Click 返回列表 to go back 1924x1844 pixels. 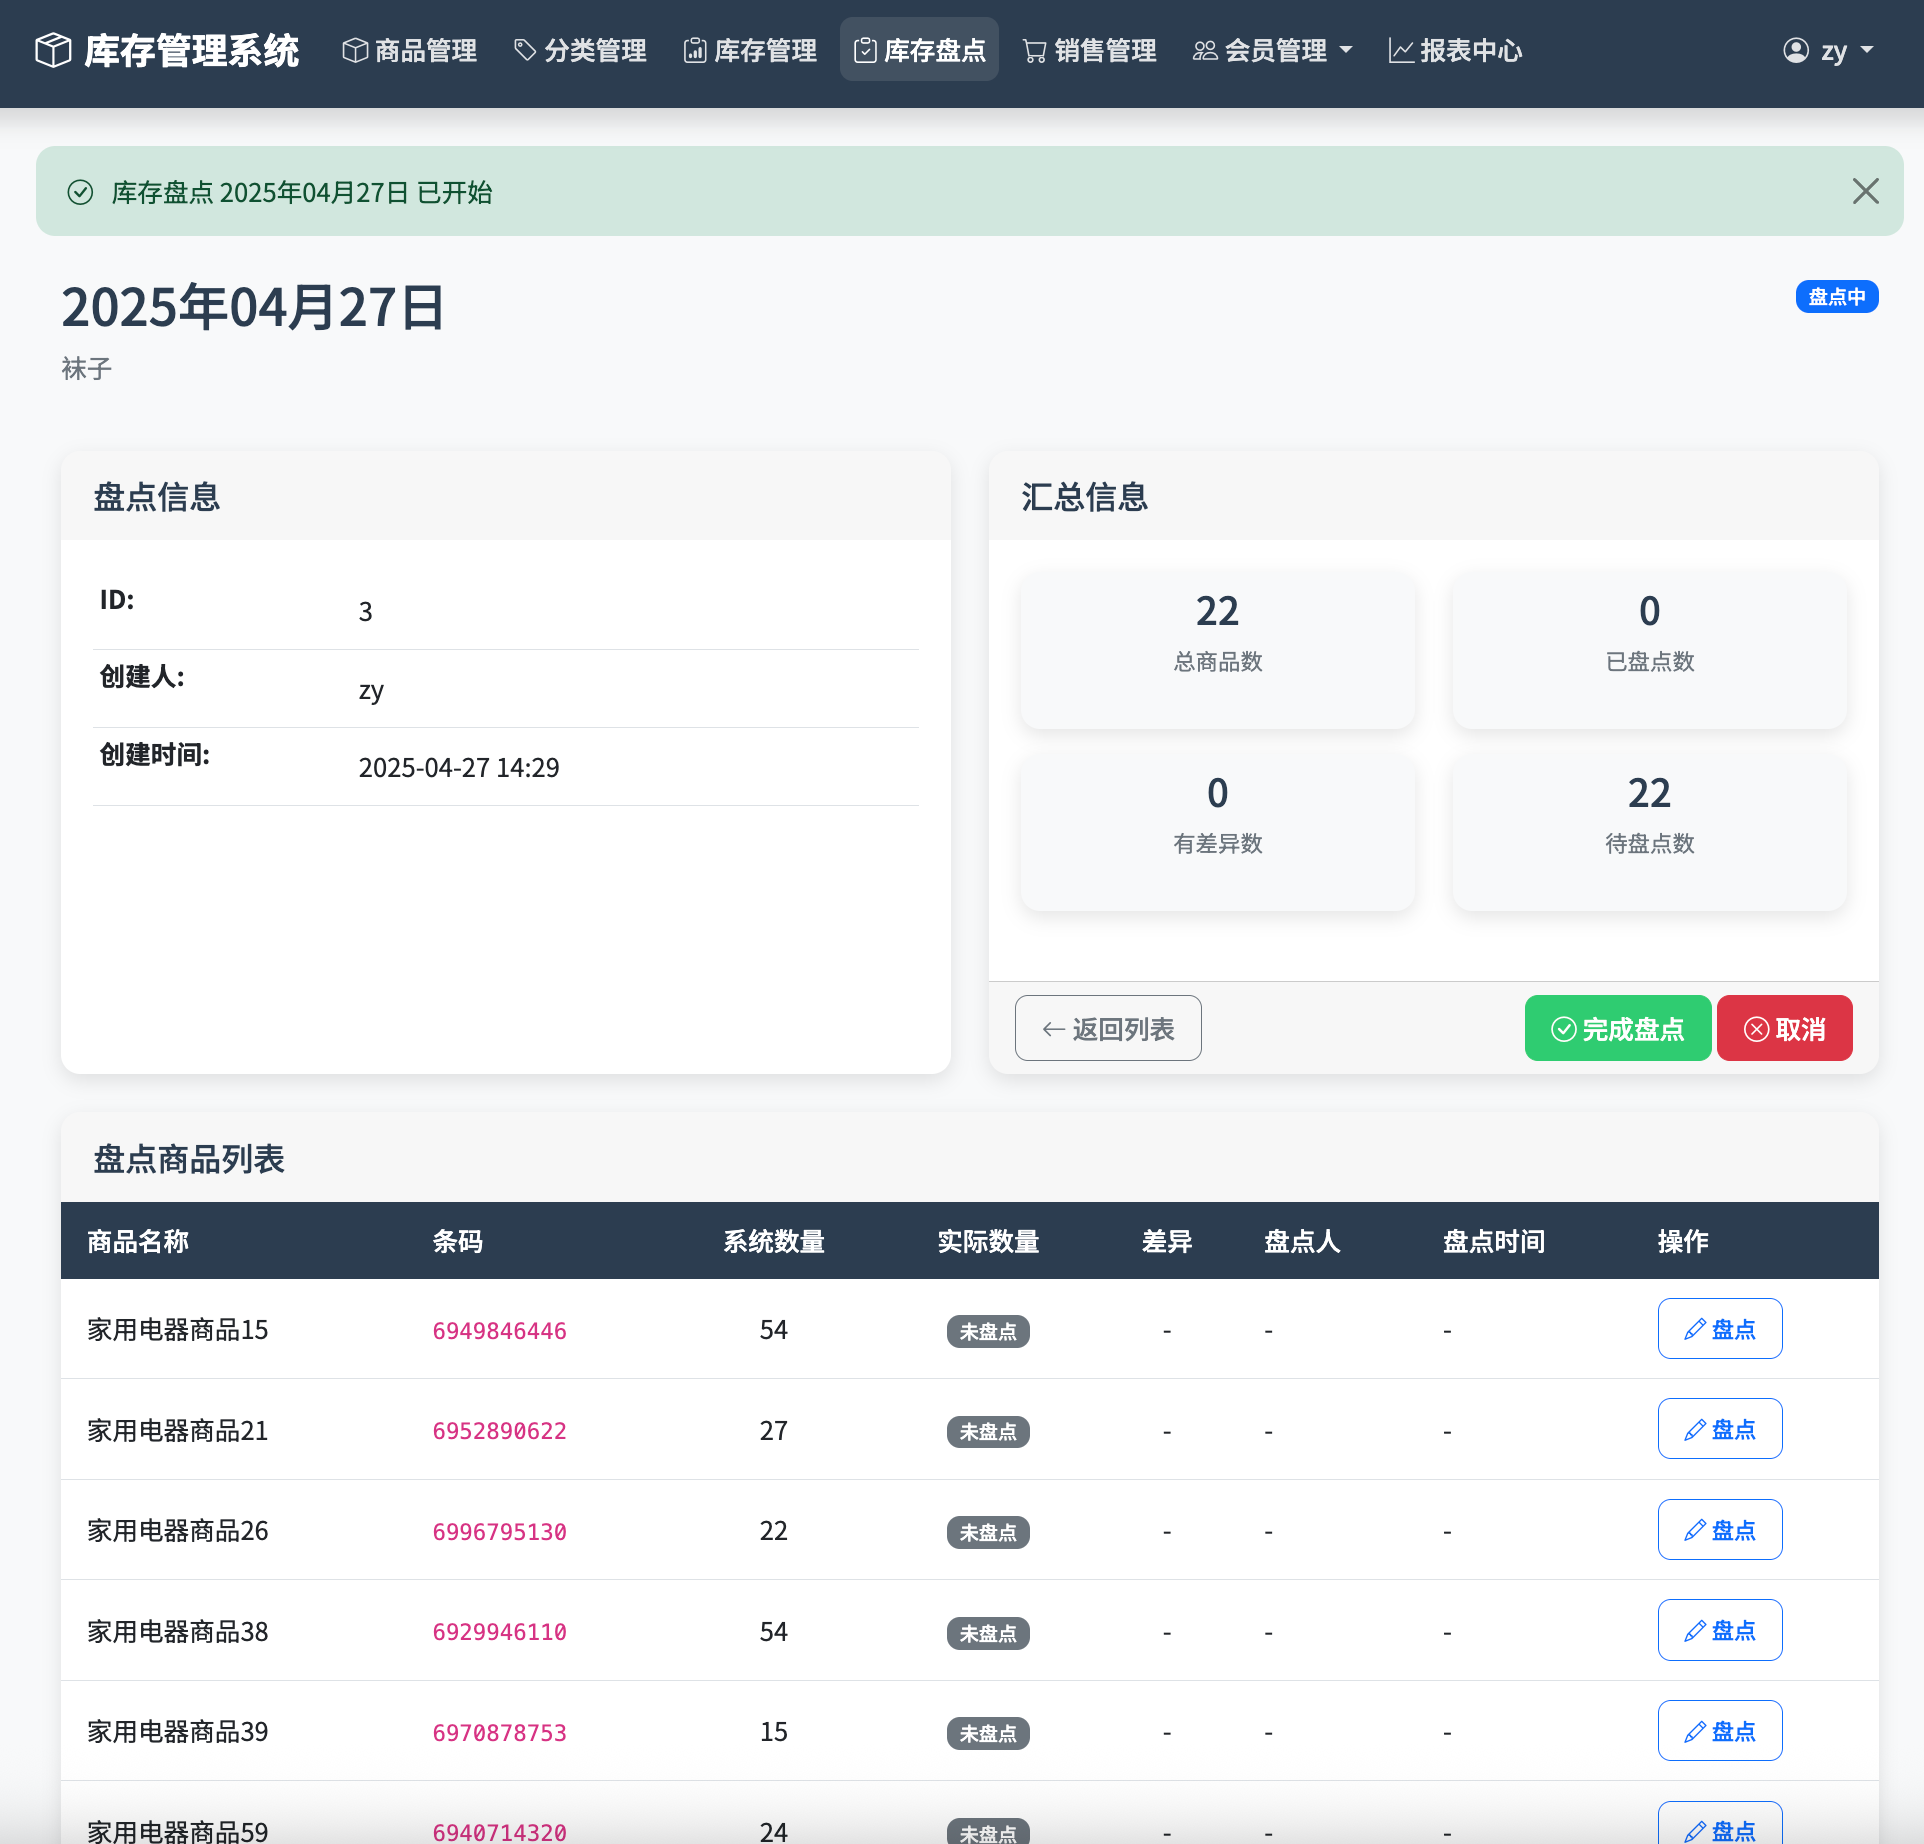[1107, 1027]
